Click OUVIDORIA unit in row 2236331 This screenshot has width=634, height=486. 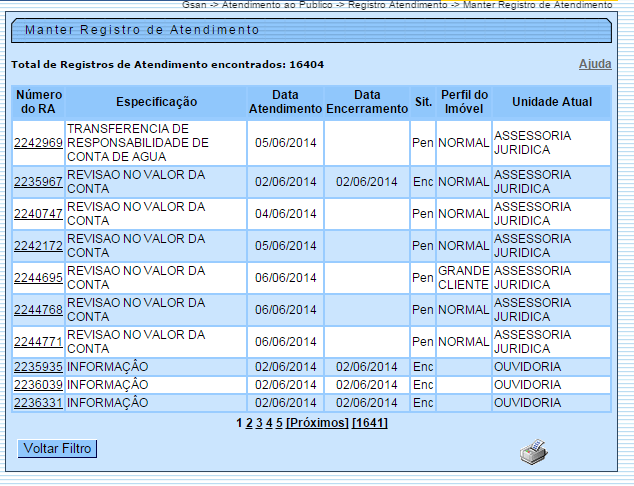point(527,403)
